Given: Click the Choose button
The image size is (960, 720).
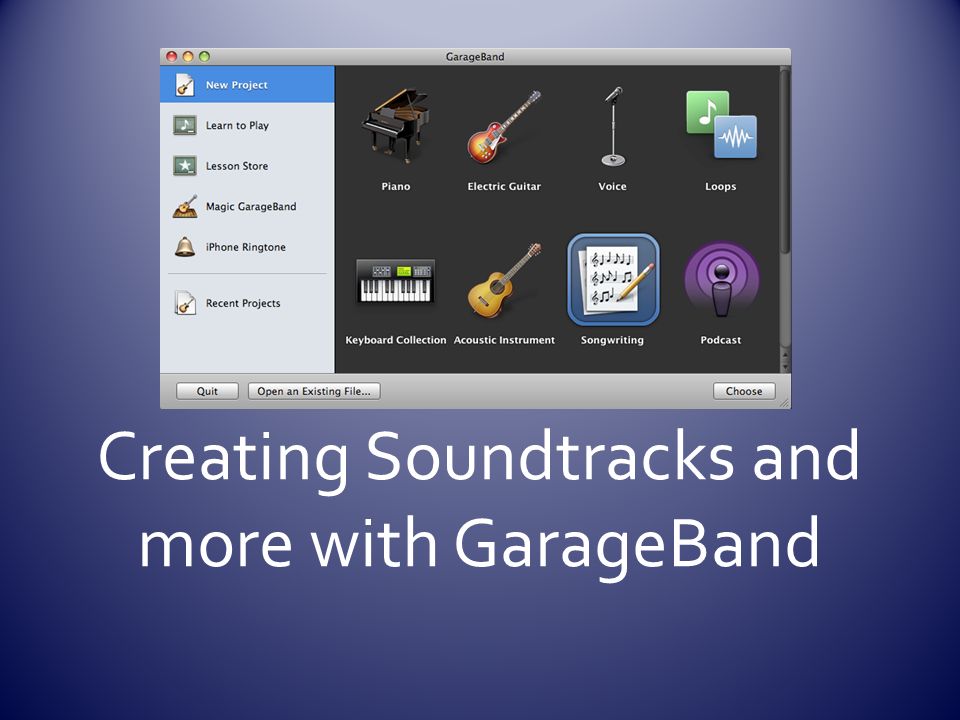Looking at the screenshot, I should point(744,391).
